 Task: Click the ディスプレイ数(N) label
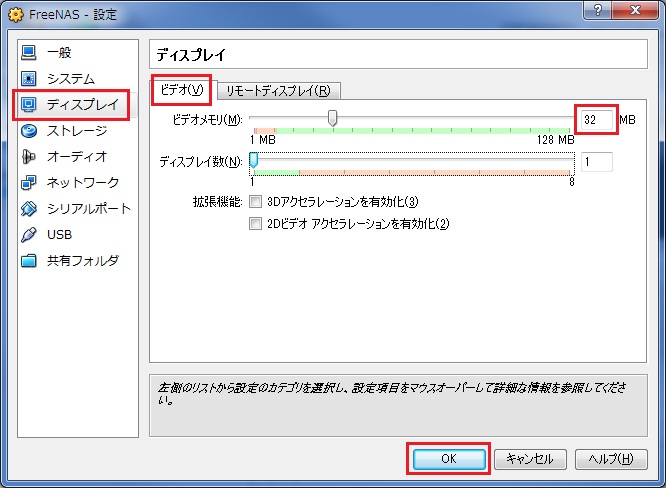coord(201,162)
